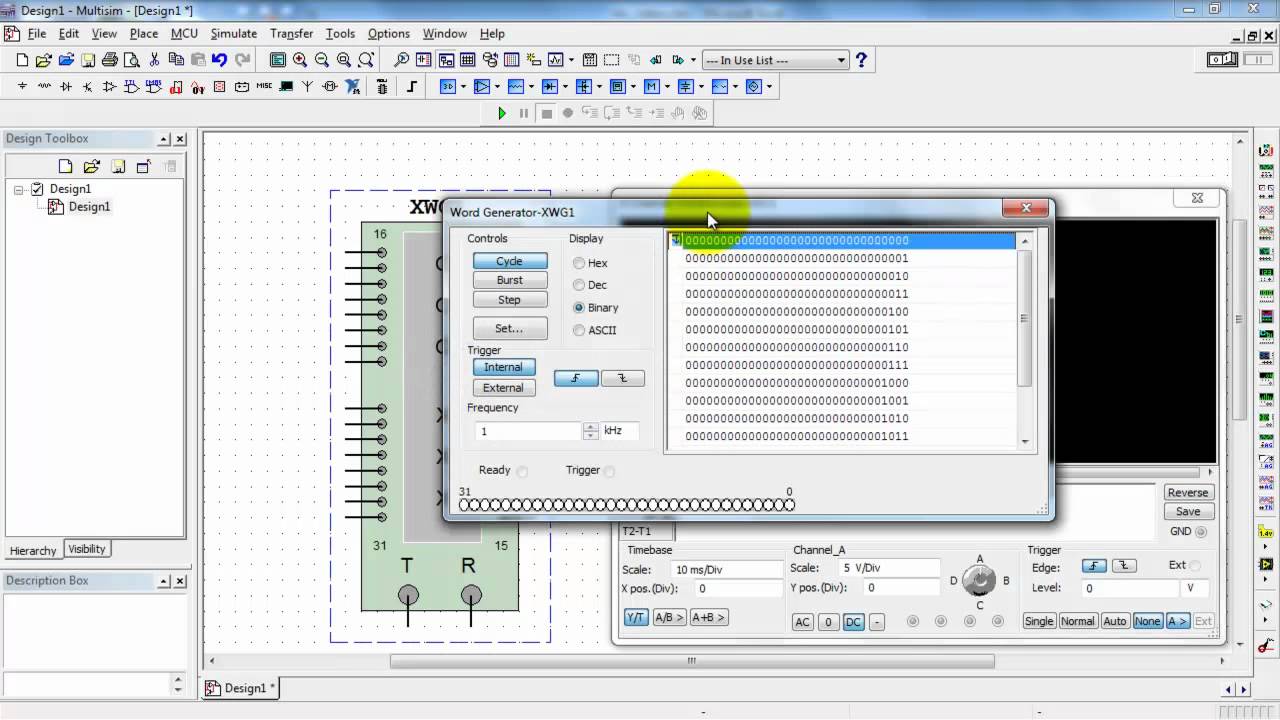Run the simulation
Image resolution: width=1280 pixels, height=720 pixels.
(502, 114)
